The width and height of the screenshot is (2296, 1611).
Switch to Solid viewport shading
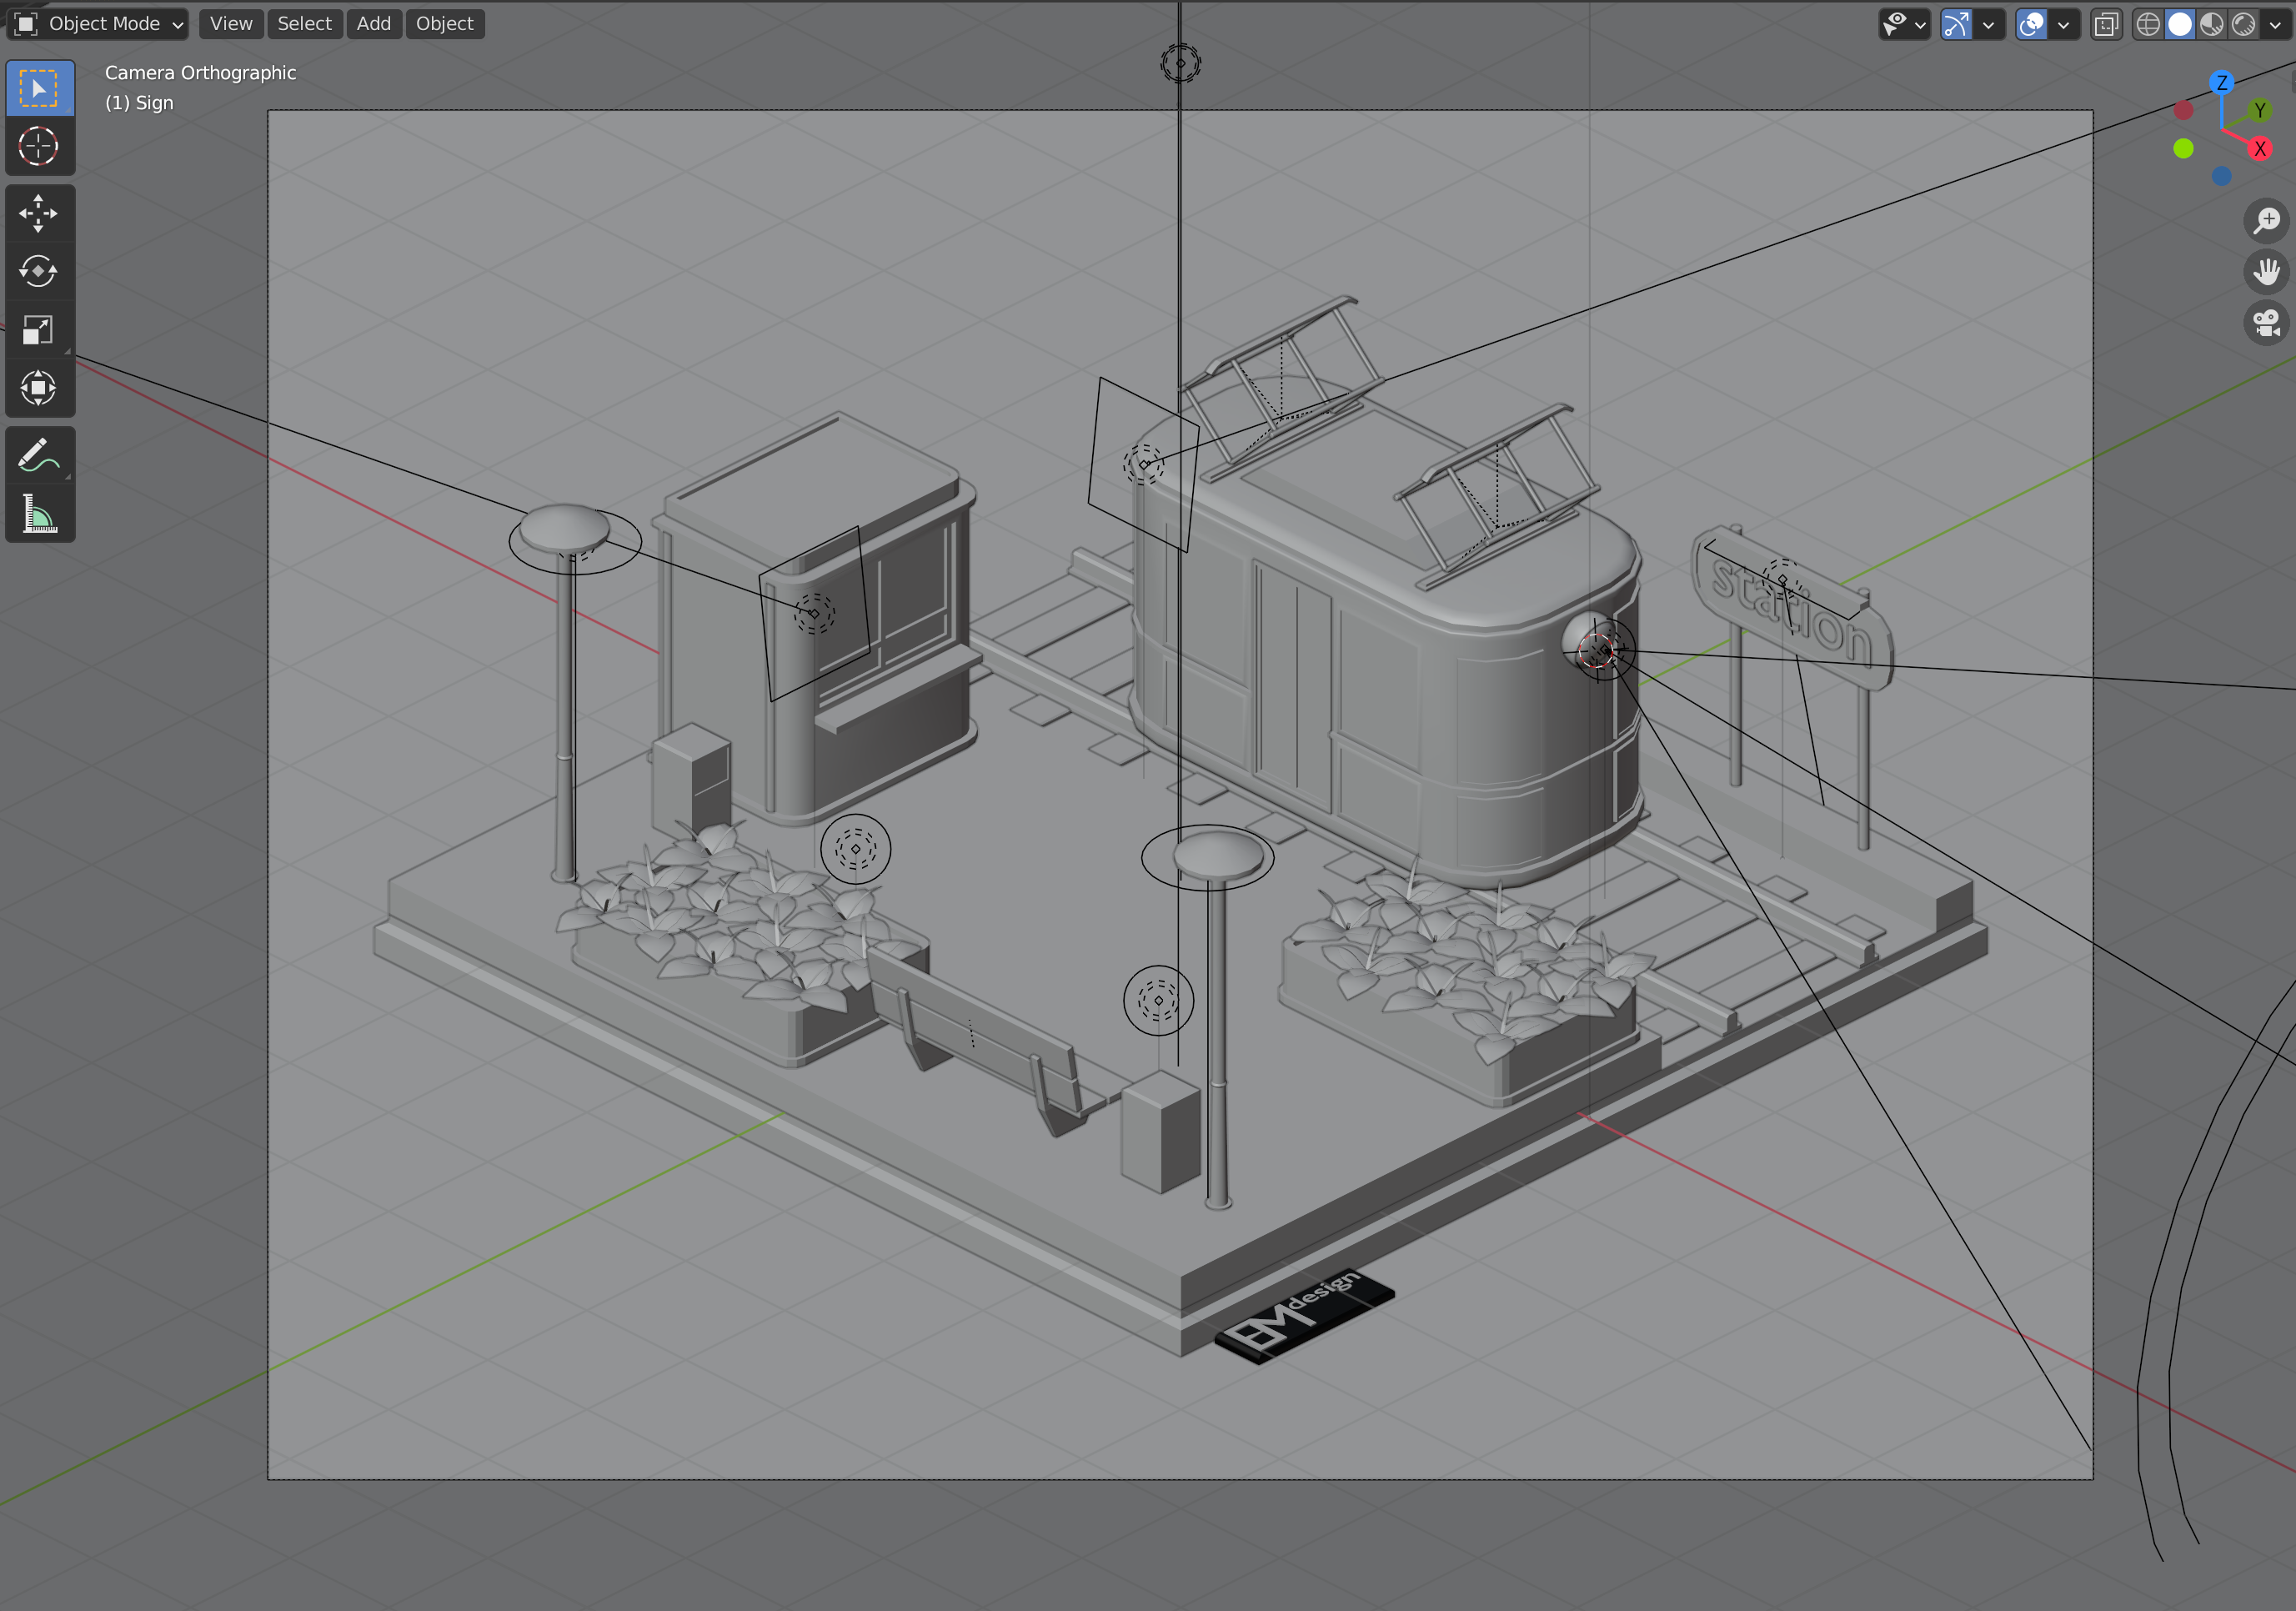coord(2180,24)
